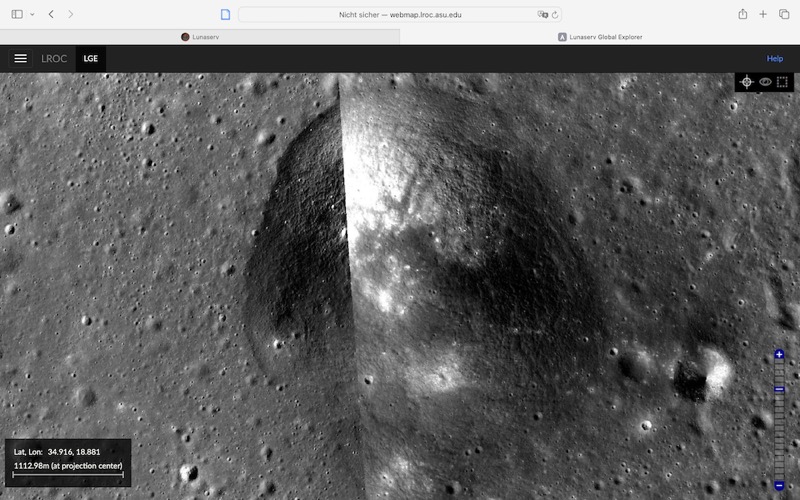The height and width of the screenshot is (500, 800).
Task: Open the hamburger menu in the LROC header
Action: 20,58
